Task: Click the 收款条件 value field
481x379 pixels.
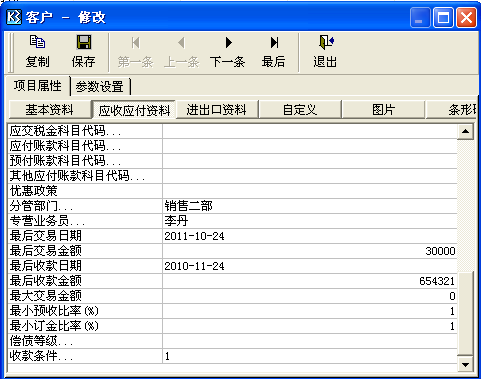Action: coord(310,356)
